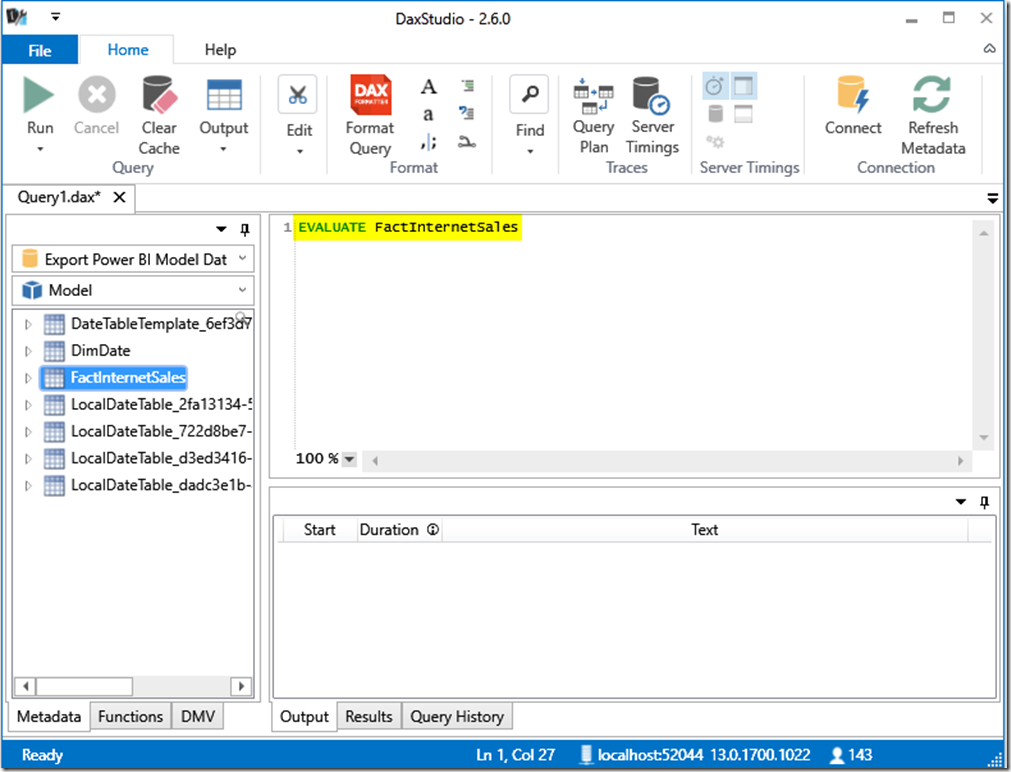Open the metadata pane options arrow

click(x=221, y=229)
